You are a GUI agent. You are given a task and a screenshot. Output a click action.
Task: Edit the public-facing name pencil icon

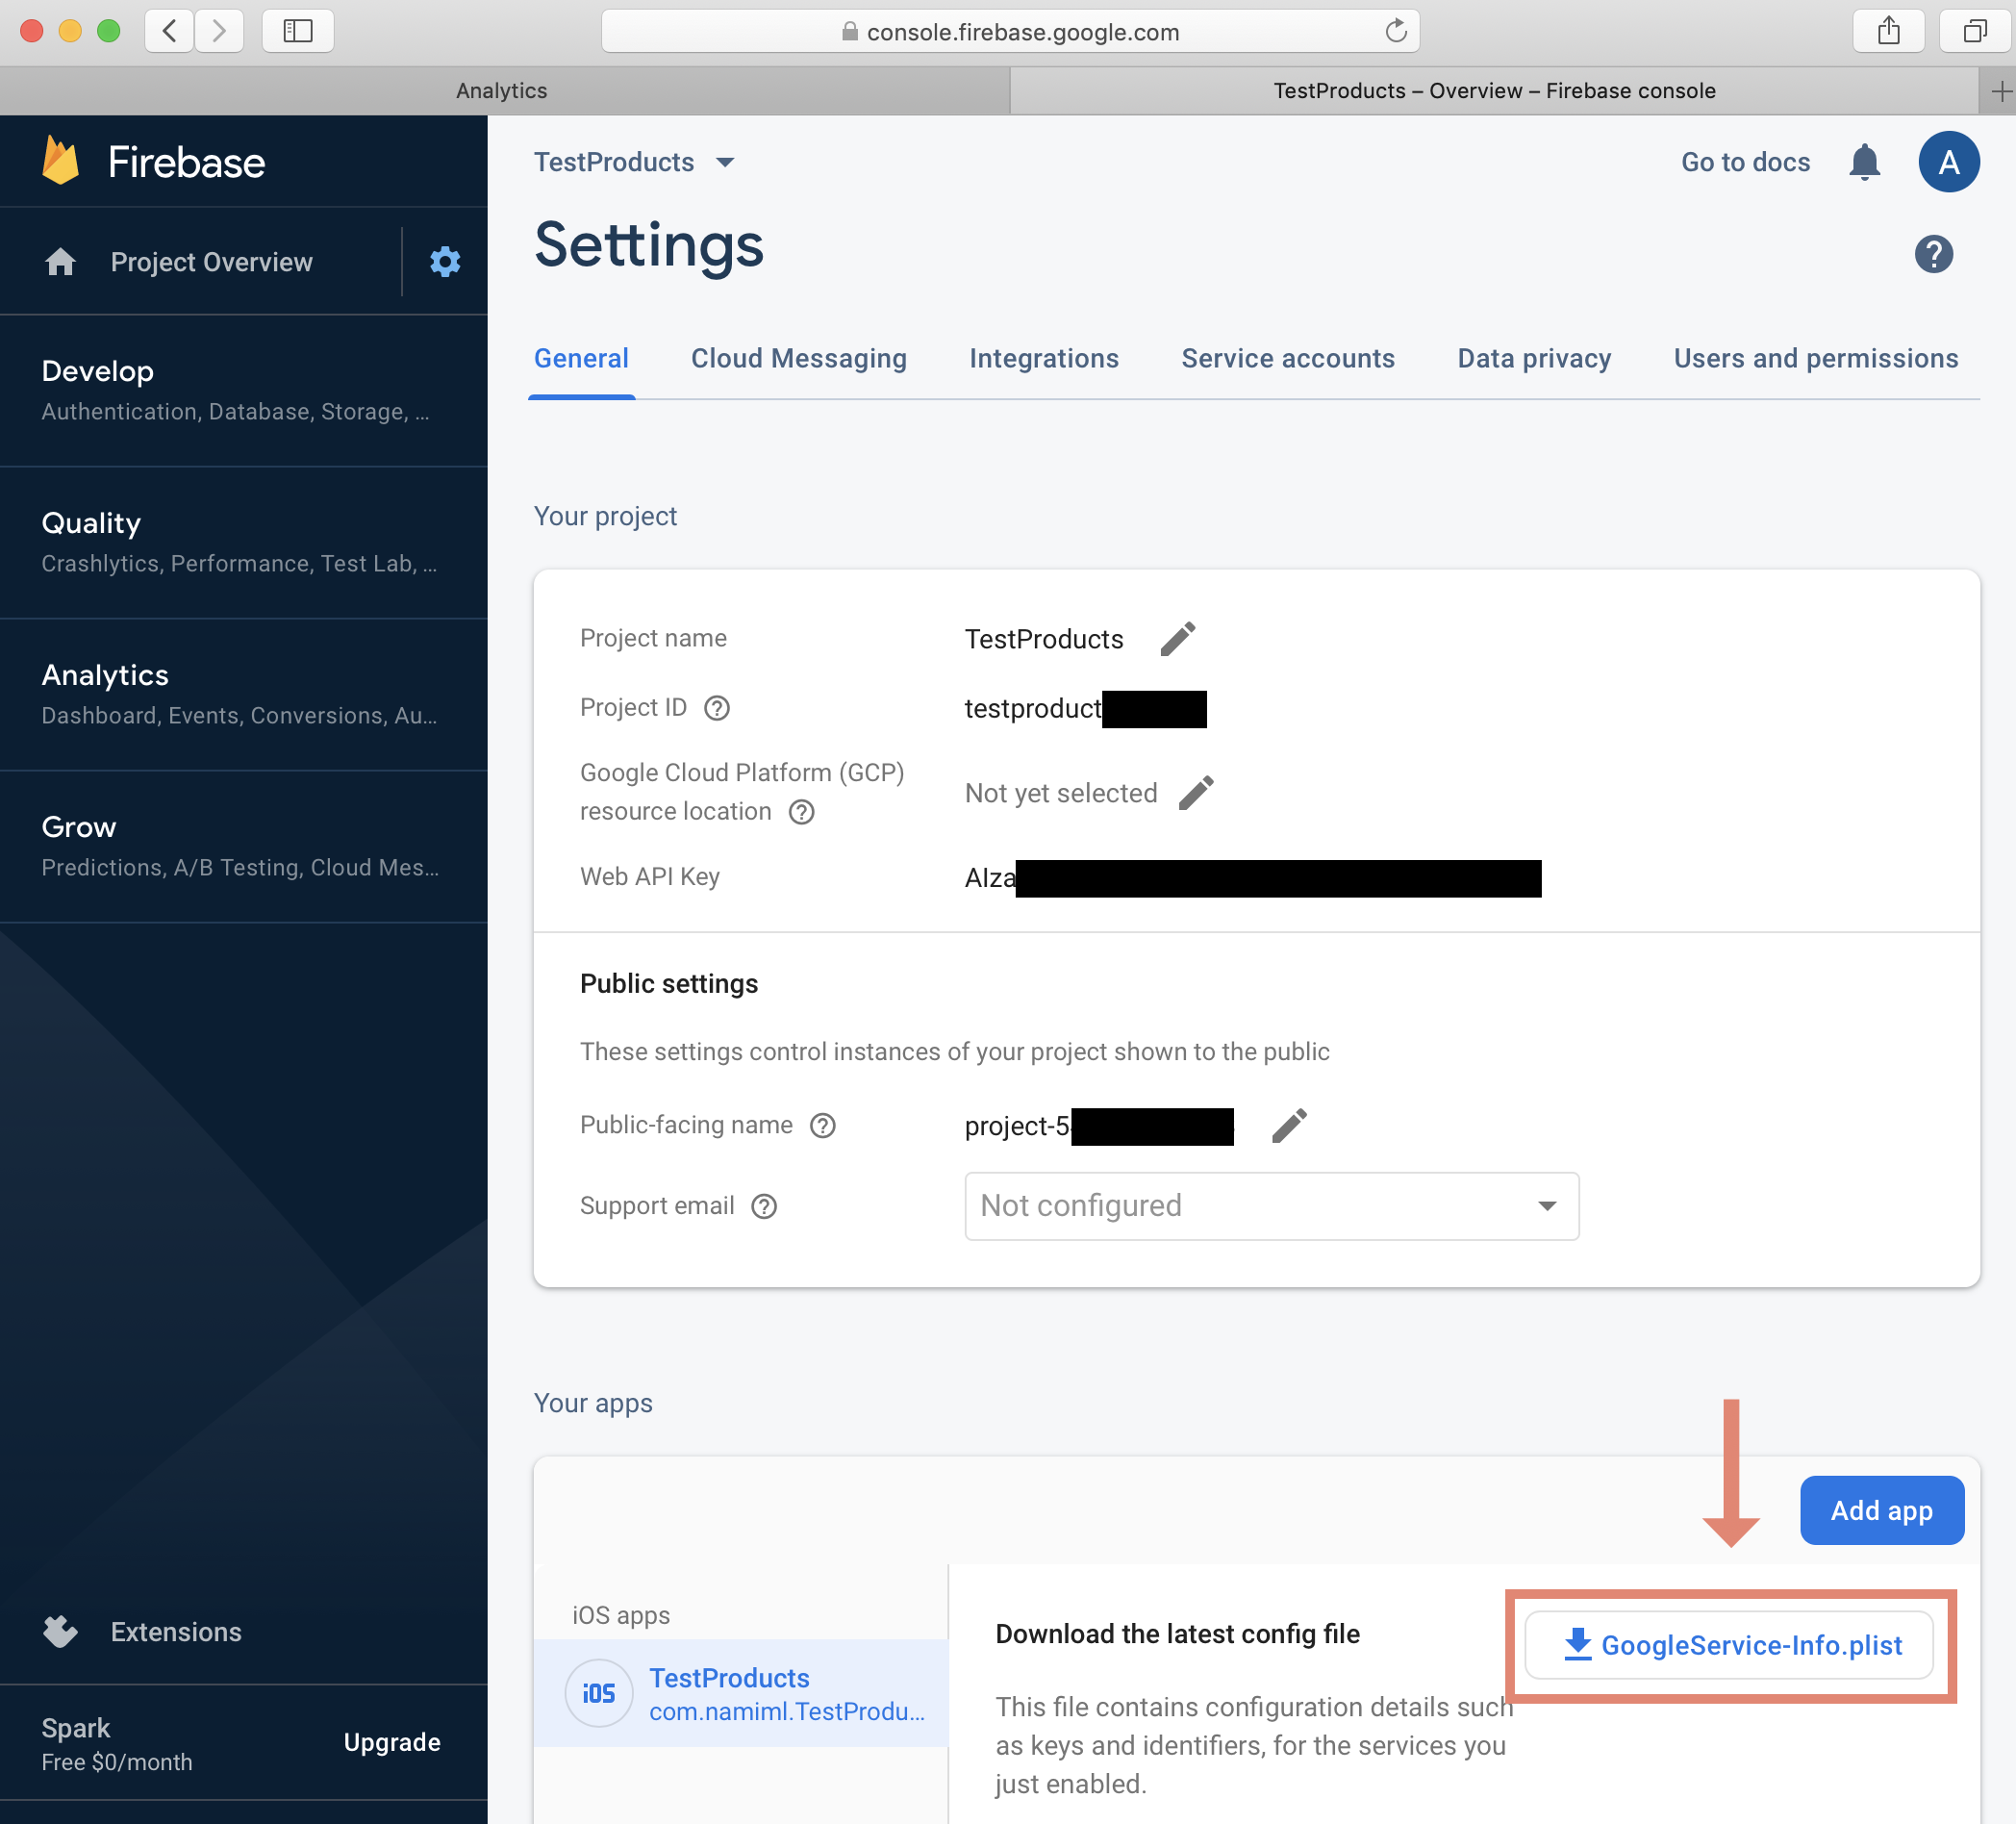1288,1125
